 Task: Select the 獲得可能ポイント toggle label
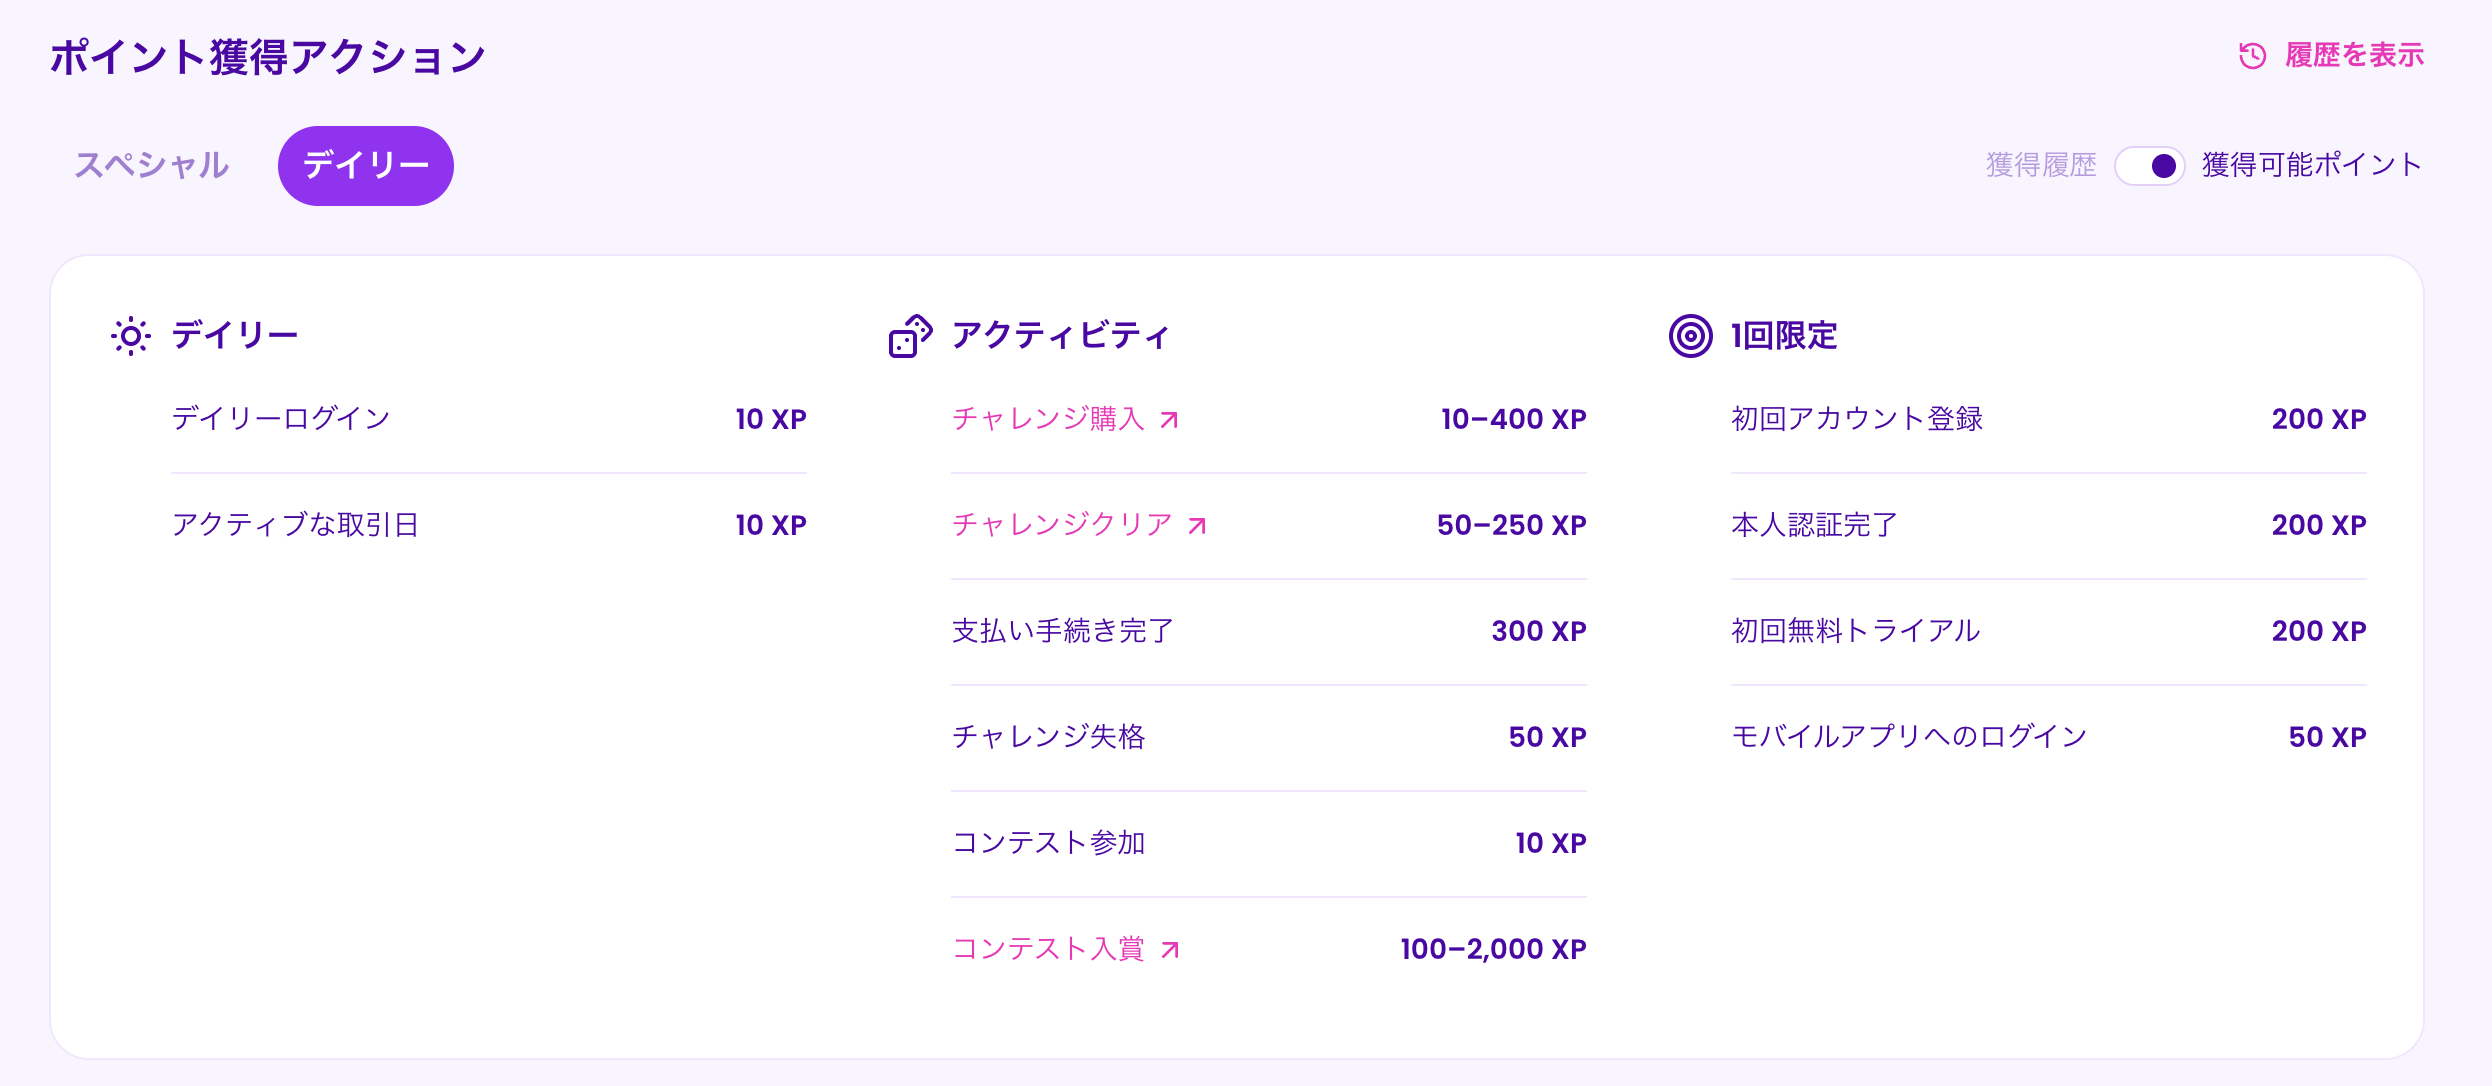coord(2312,165)
